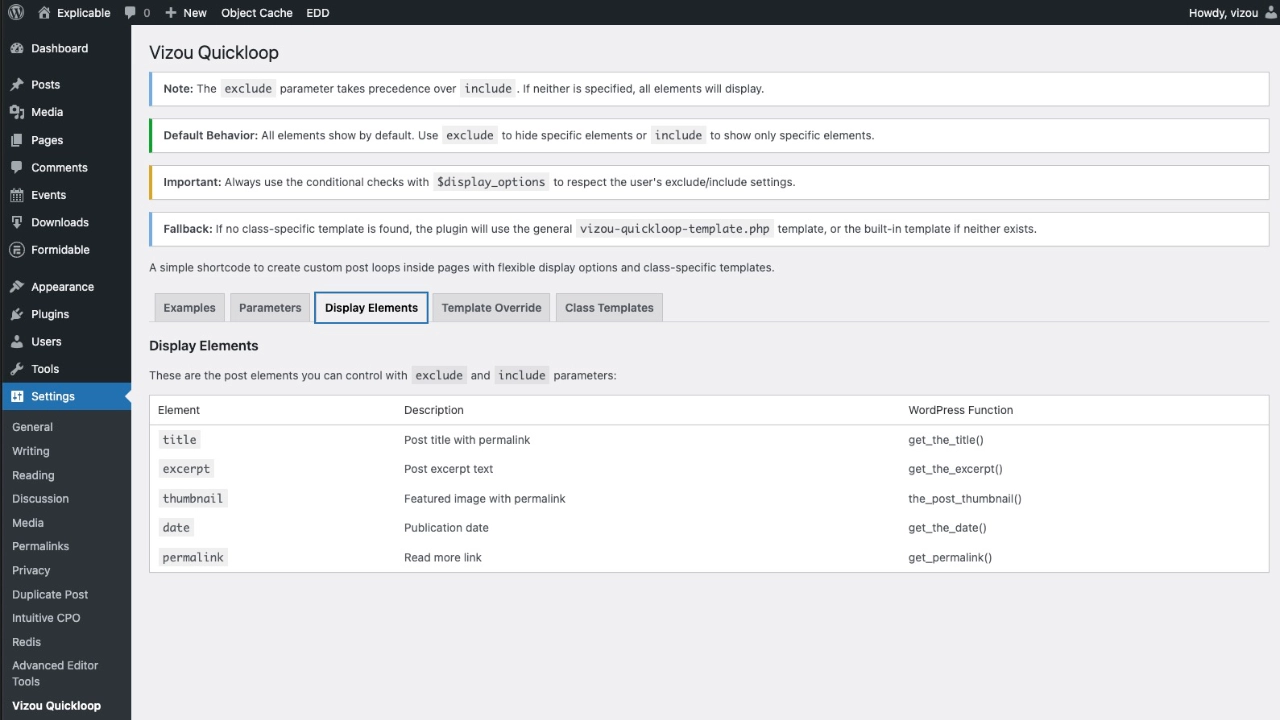Open the comments bubble icon in admin bar
Image resolution: width=1280 pixels, height=720 pixels.
click(131, 13)
